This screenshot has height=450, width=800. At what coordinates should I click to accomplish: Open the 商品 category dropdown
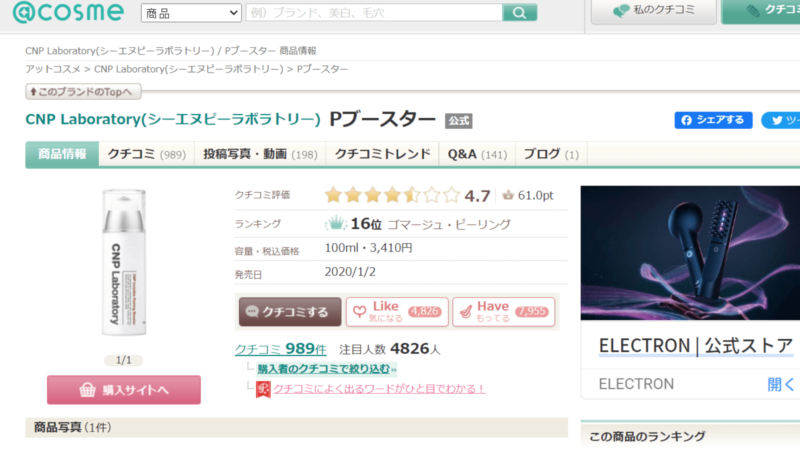pos(191,13)
